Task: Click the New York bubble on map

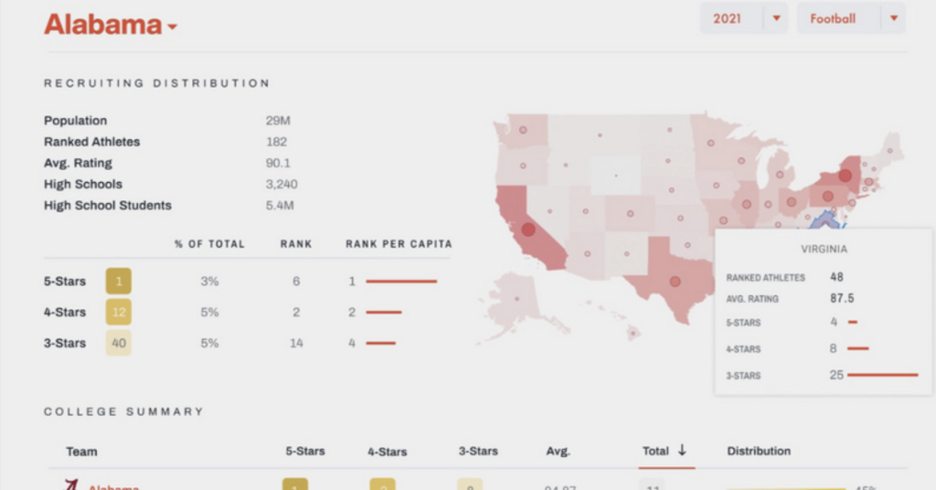Action: (845, 176)
